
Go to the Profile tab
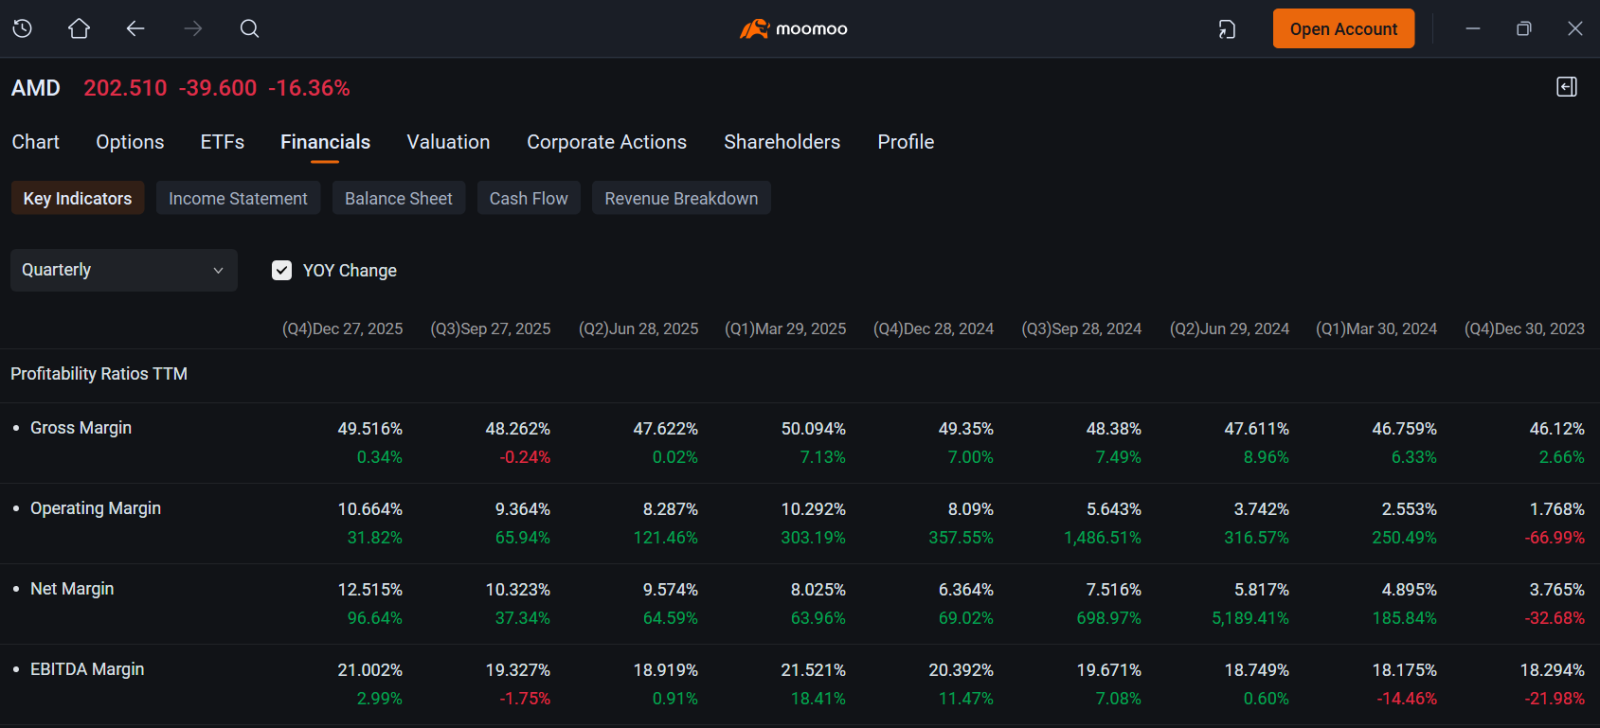[x=906, y=142]
